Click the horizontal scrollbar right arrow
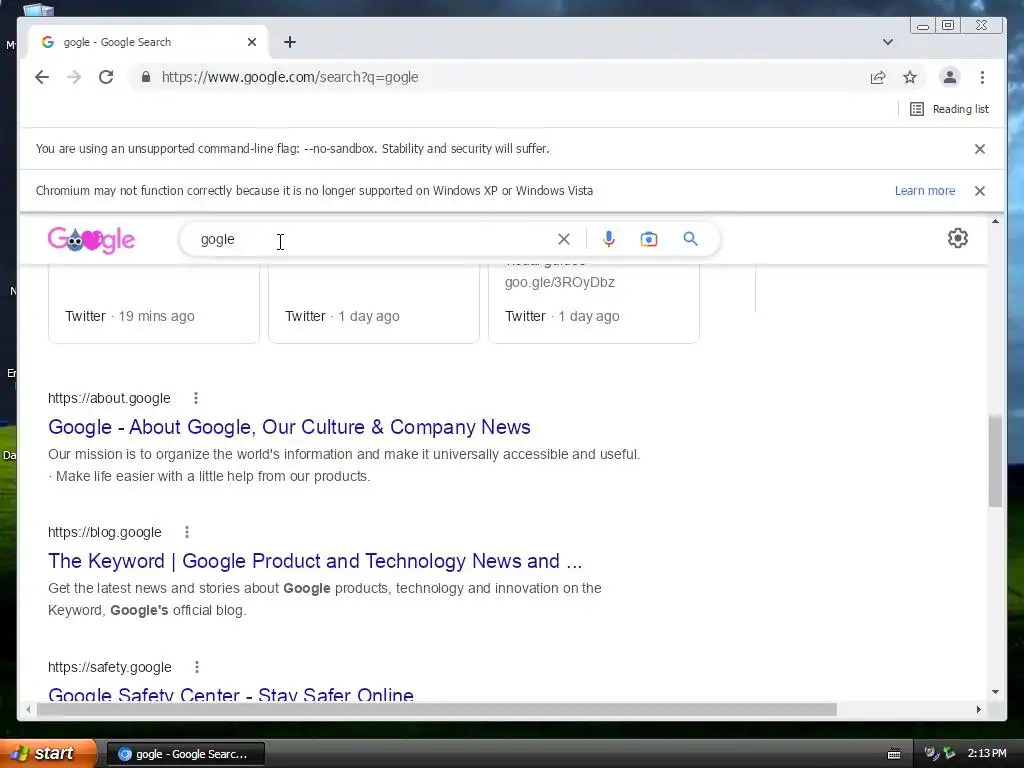This screenshot has width=1024, height=768. point(978,709)
